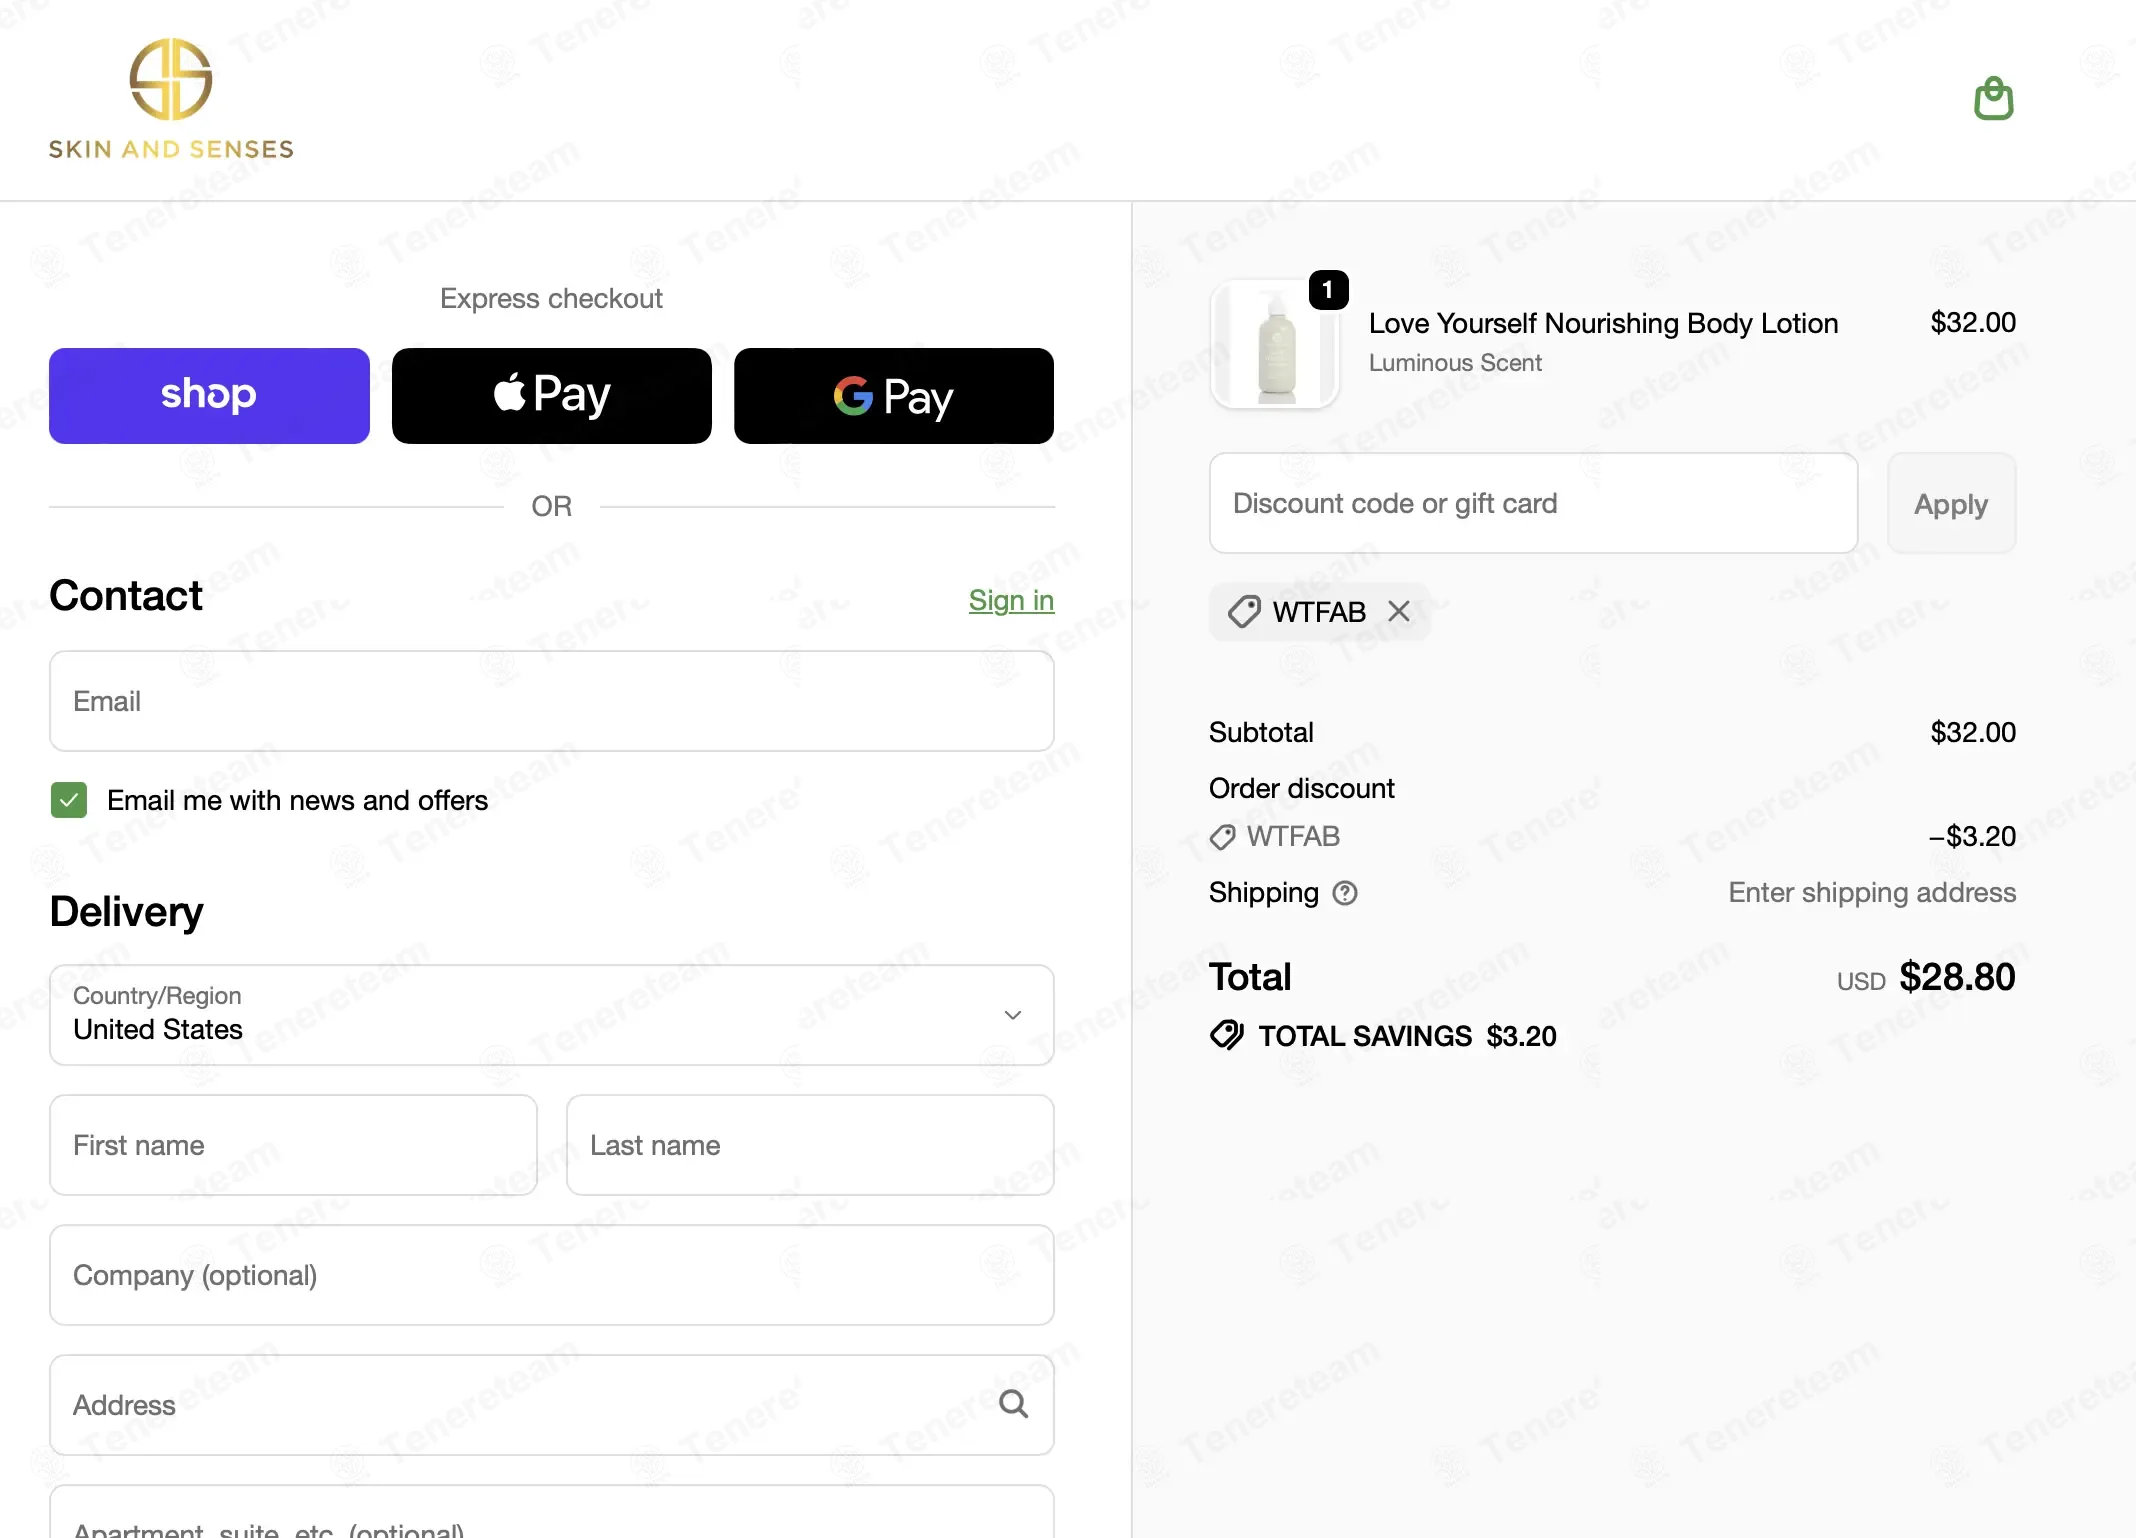Uncheck Email me with news and offers

click(x=69, y=800)
